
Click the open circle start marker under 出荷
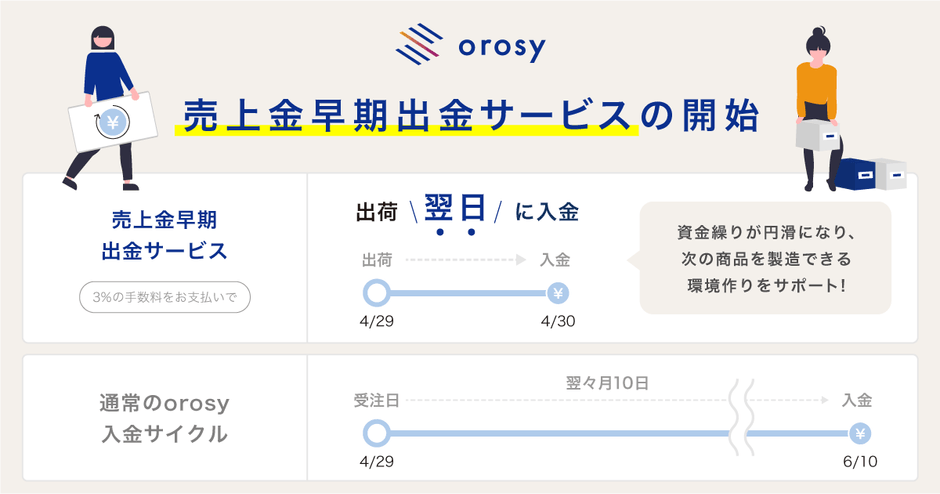377,293
